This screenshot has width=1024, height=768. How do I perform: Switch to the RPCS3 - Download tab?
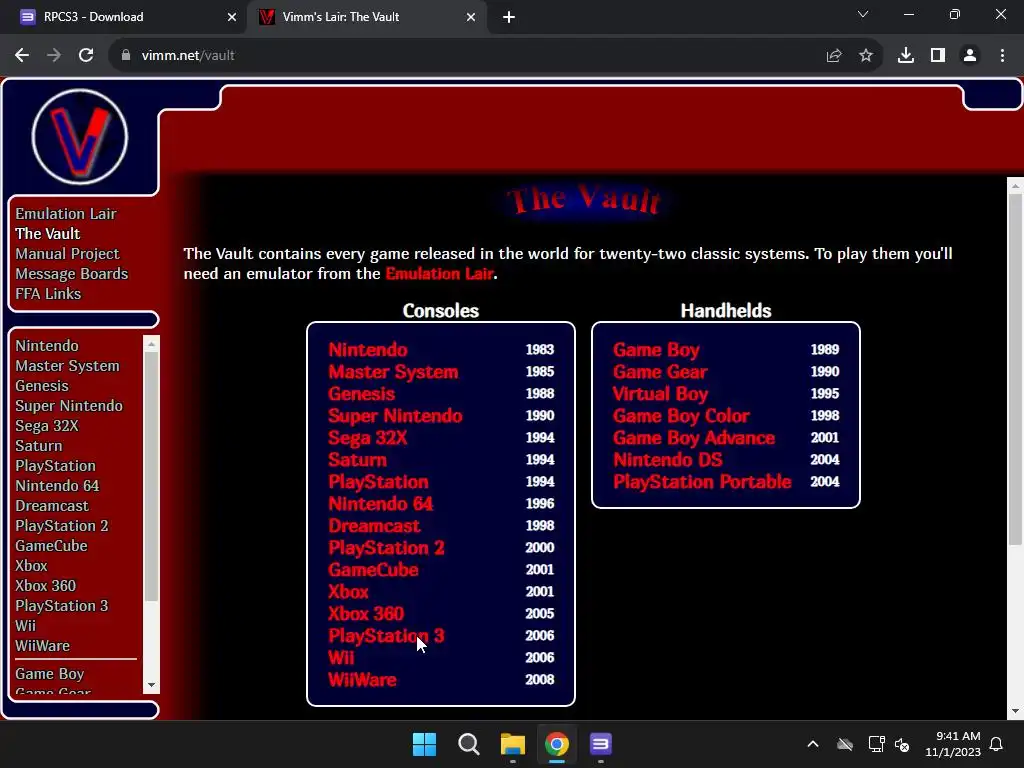(x=124, y=17)
